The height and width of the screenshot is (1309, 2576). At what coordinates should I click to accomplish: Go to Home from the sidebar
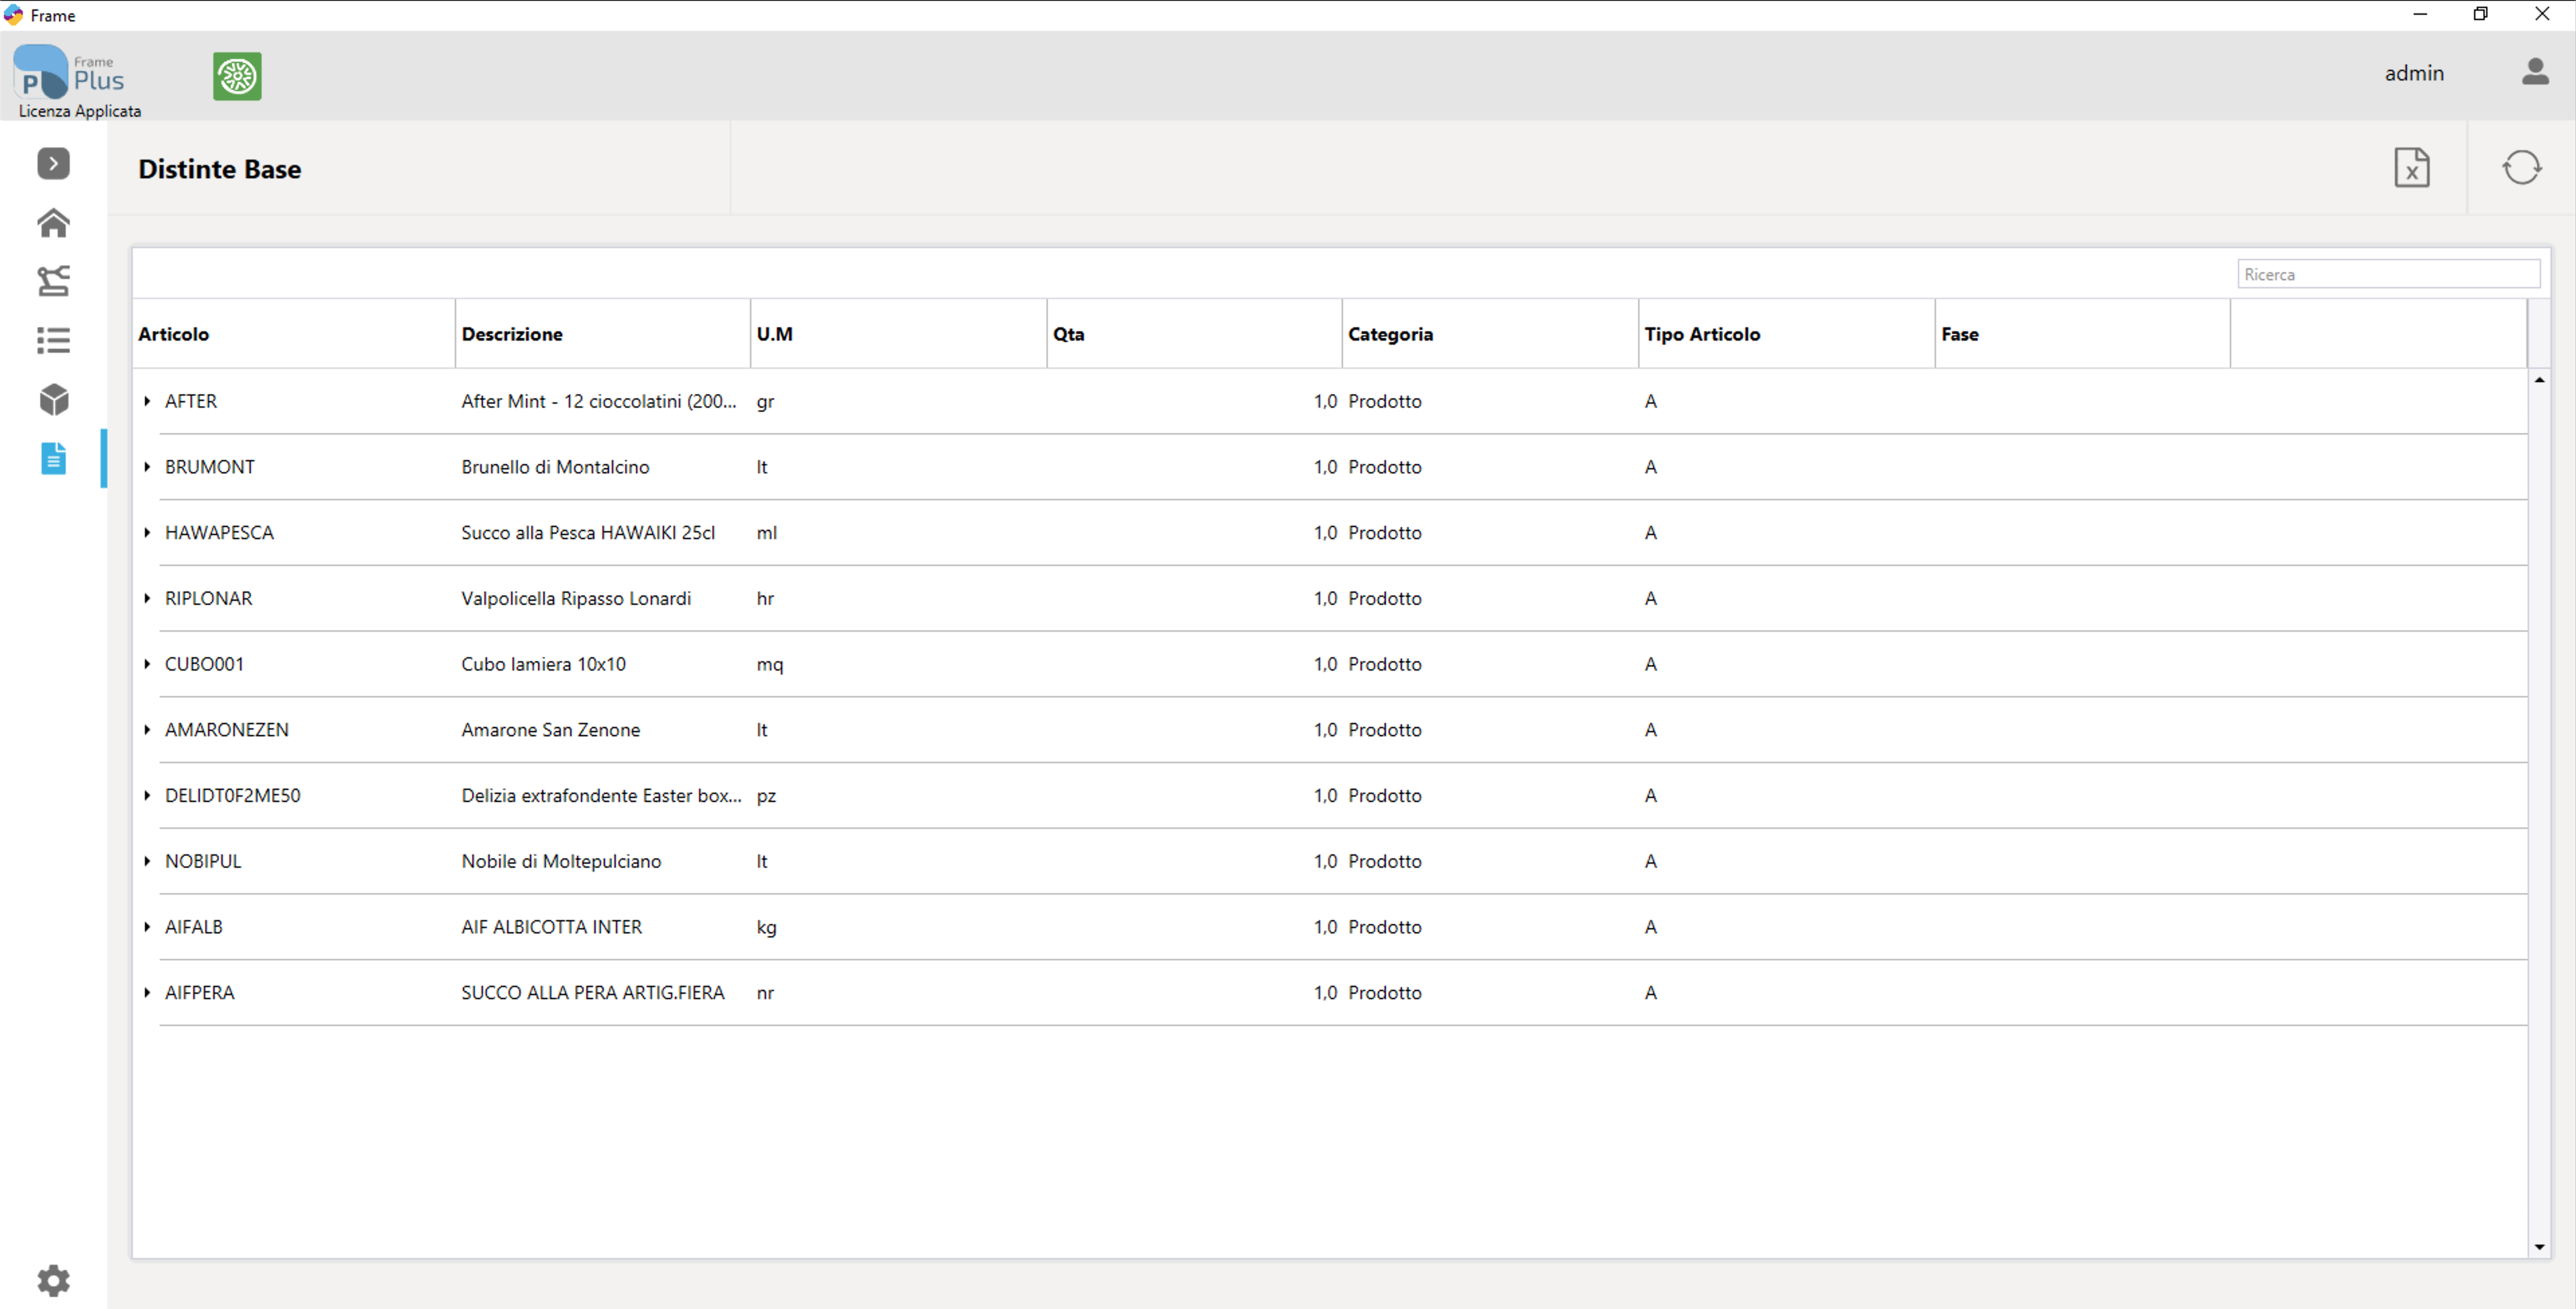click(x=53, y=223)
